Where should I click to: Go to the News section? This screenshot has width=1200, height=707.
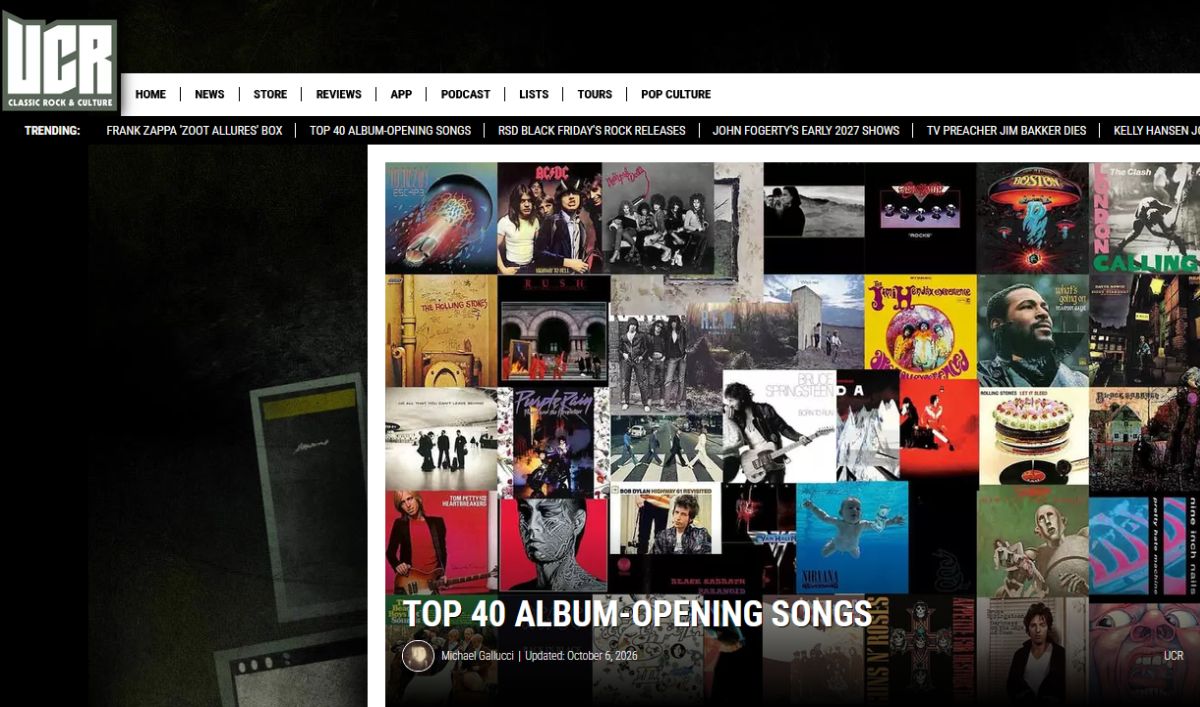[209, 94]
